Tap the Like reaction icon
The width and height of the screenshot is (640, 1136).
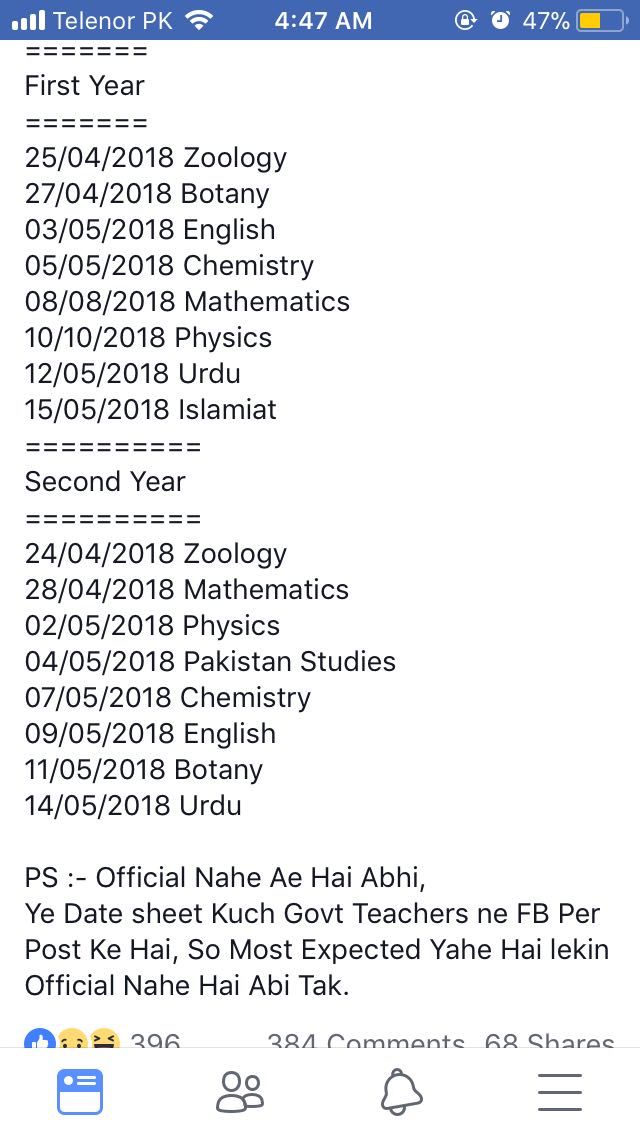38,1039
